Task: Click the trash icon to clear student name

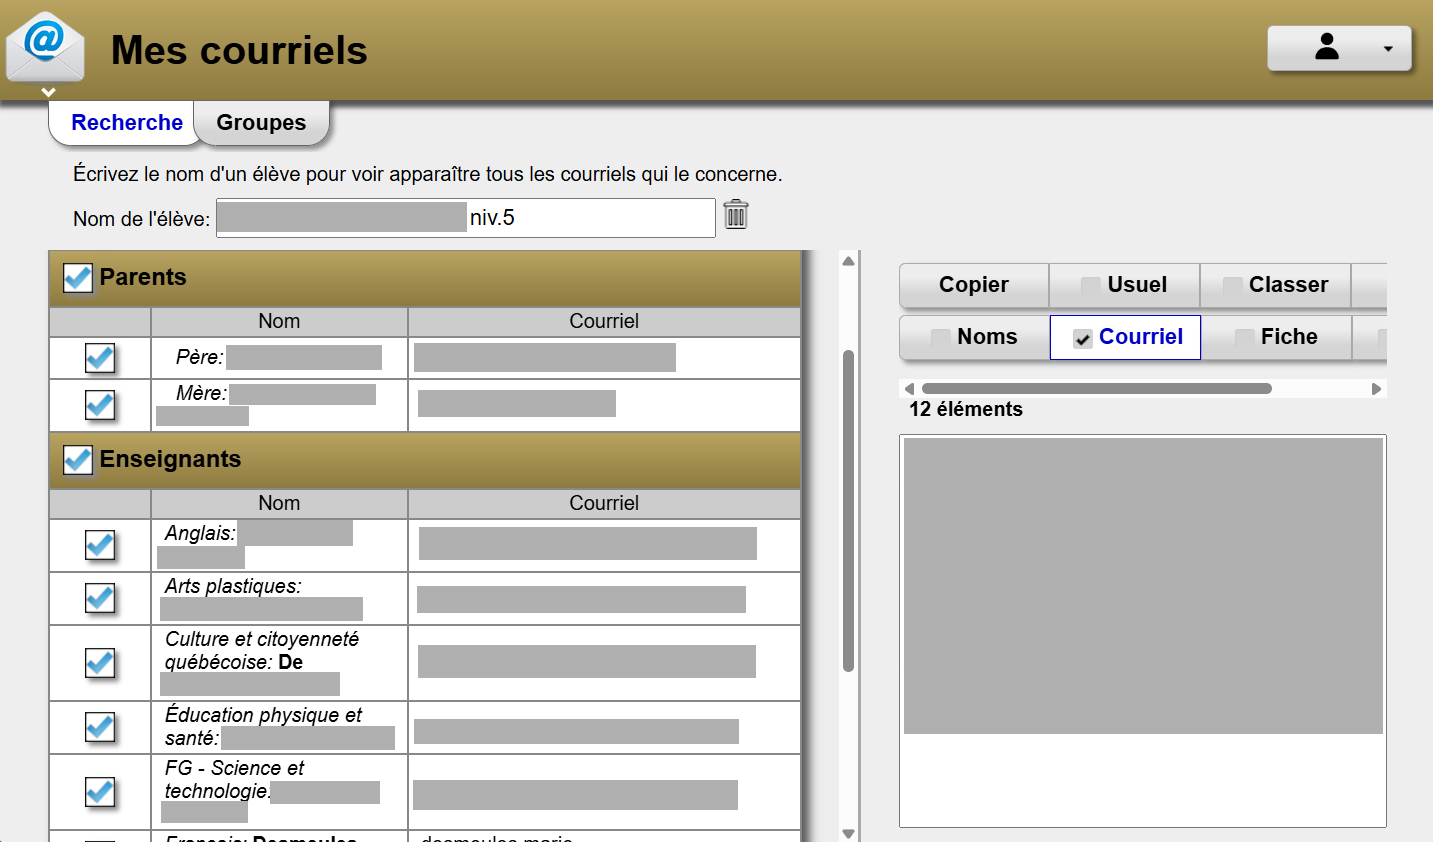Action: [x=736, y=214]
